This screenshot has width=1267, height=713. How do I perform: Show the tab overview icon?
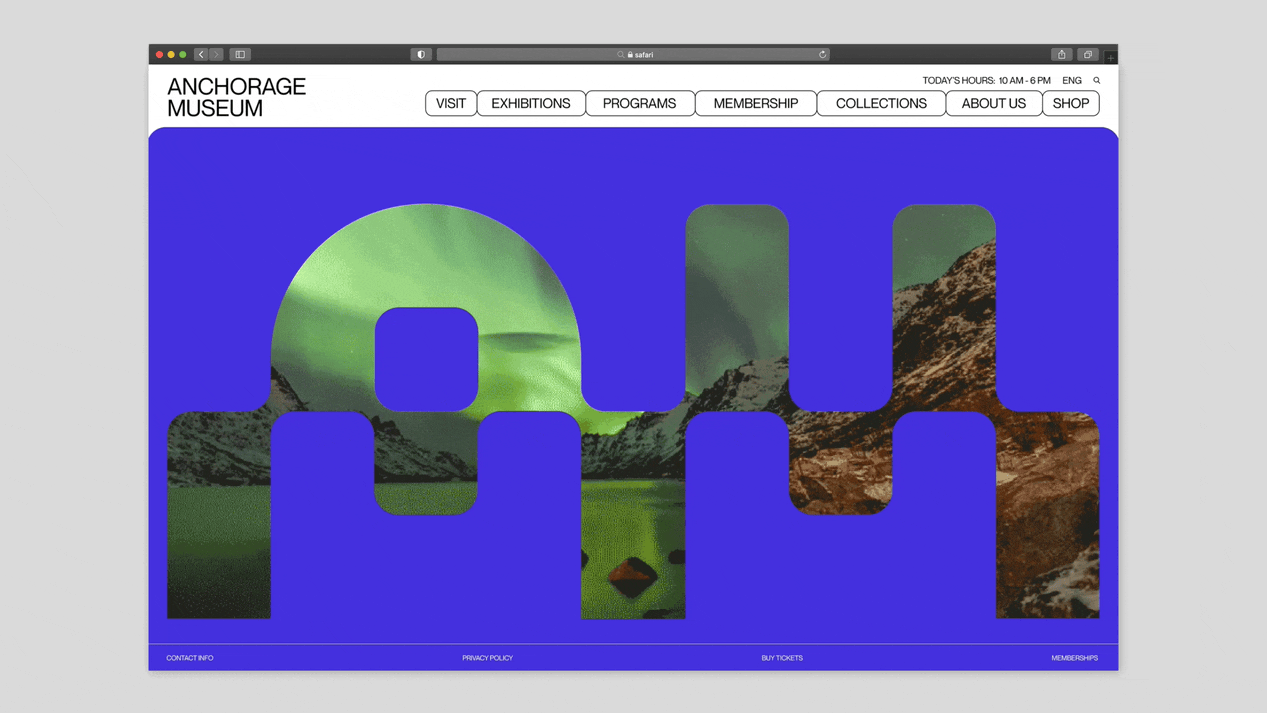click(1088, 54)
